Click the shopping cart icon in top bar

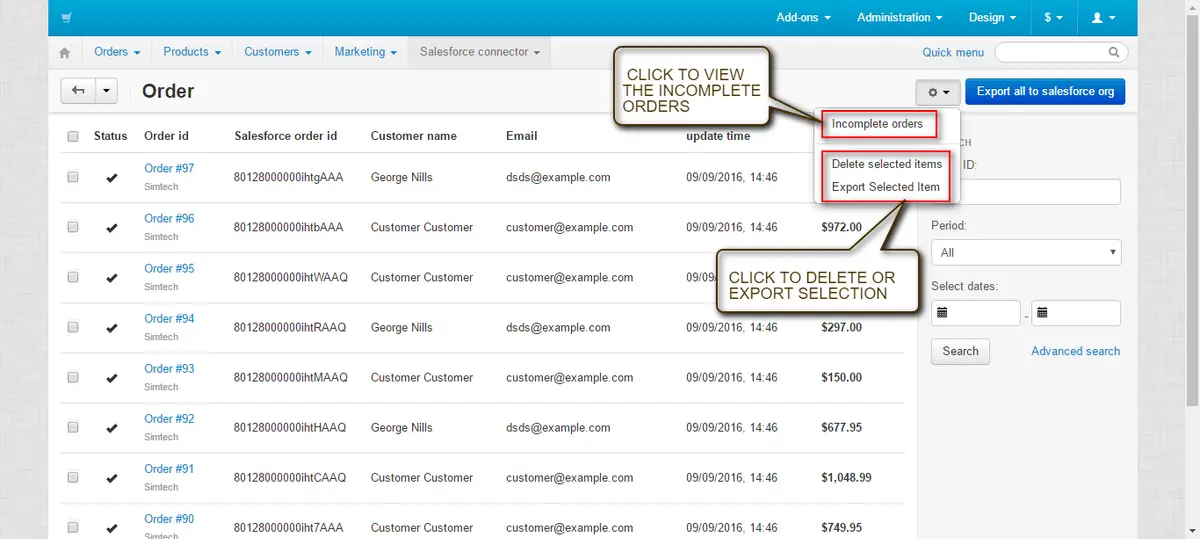pos(66,18)
